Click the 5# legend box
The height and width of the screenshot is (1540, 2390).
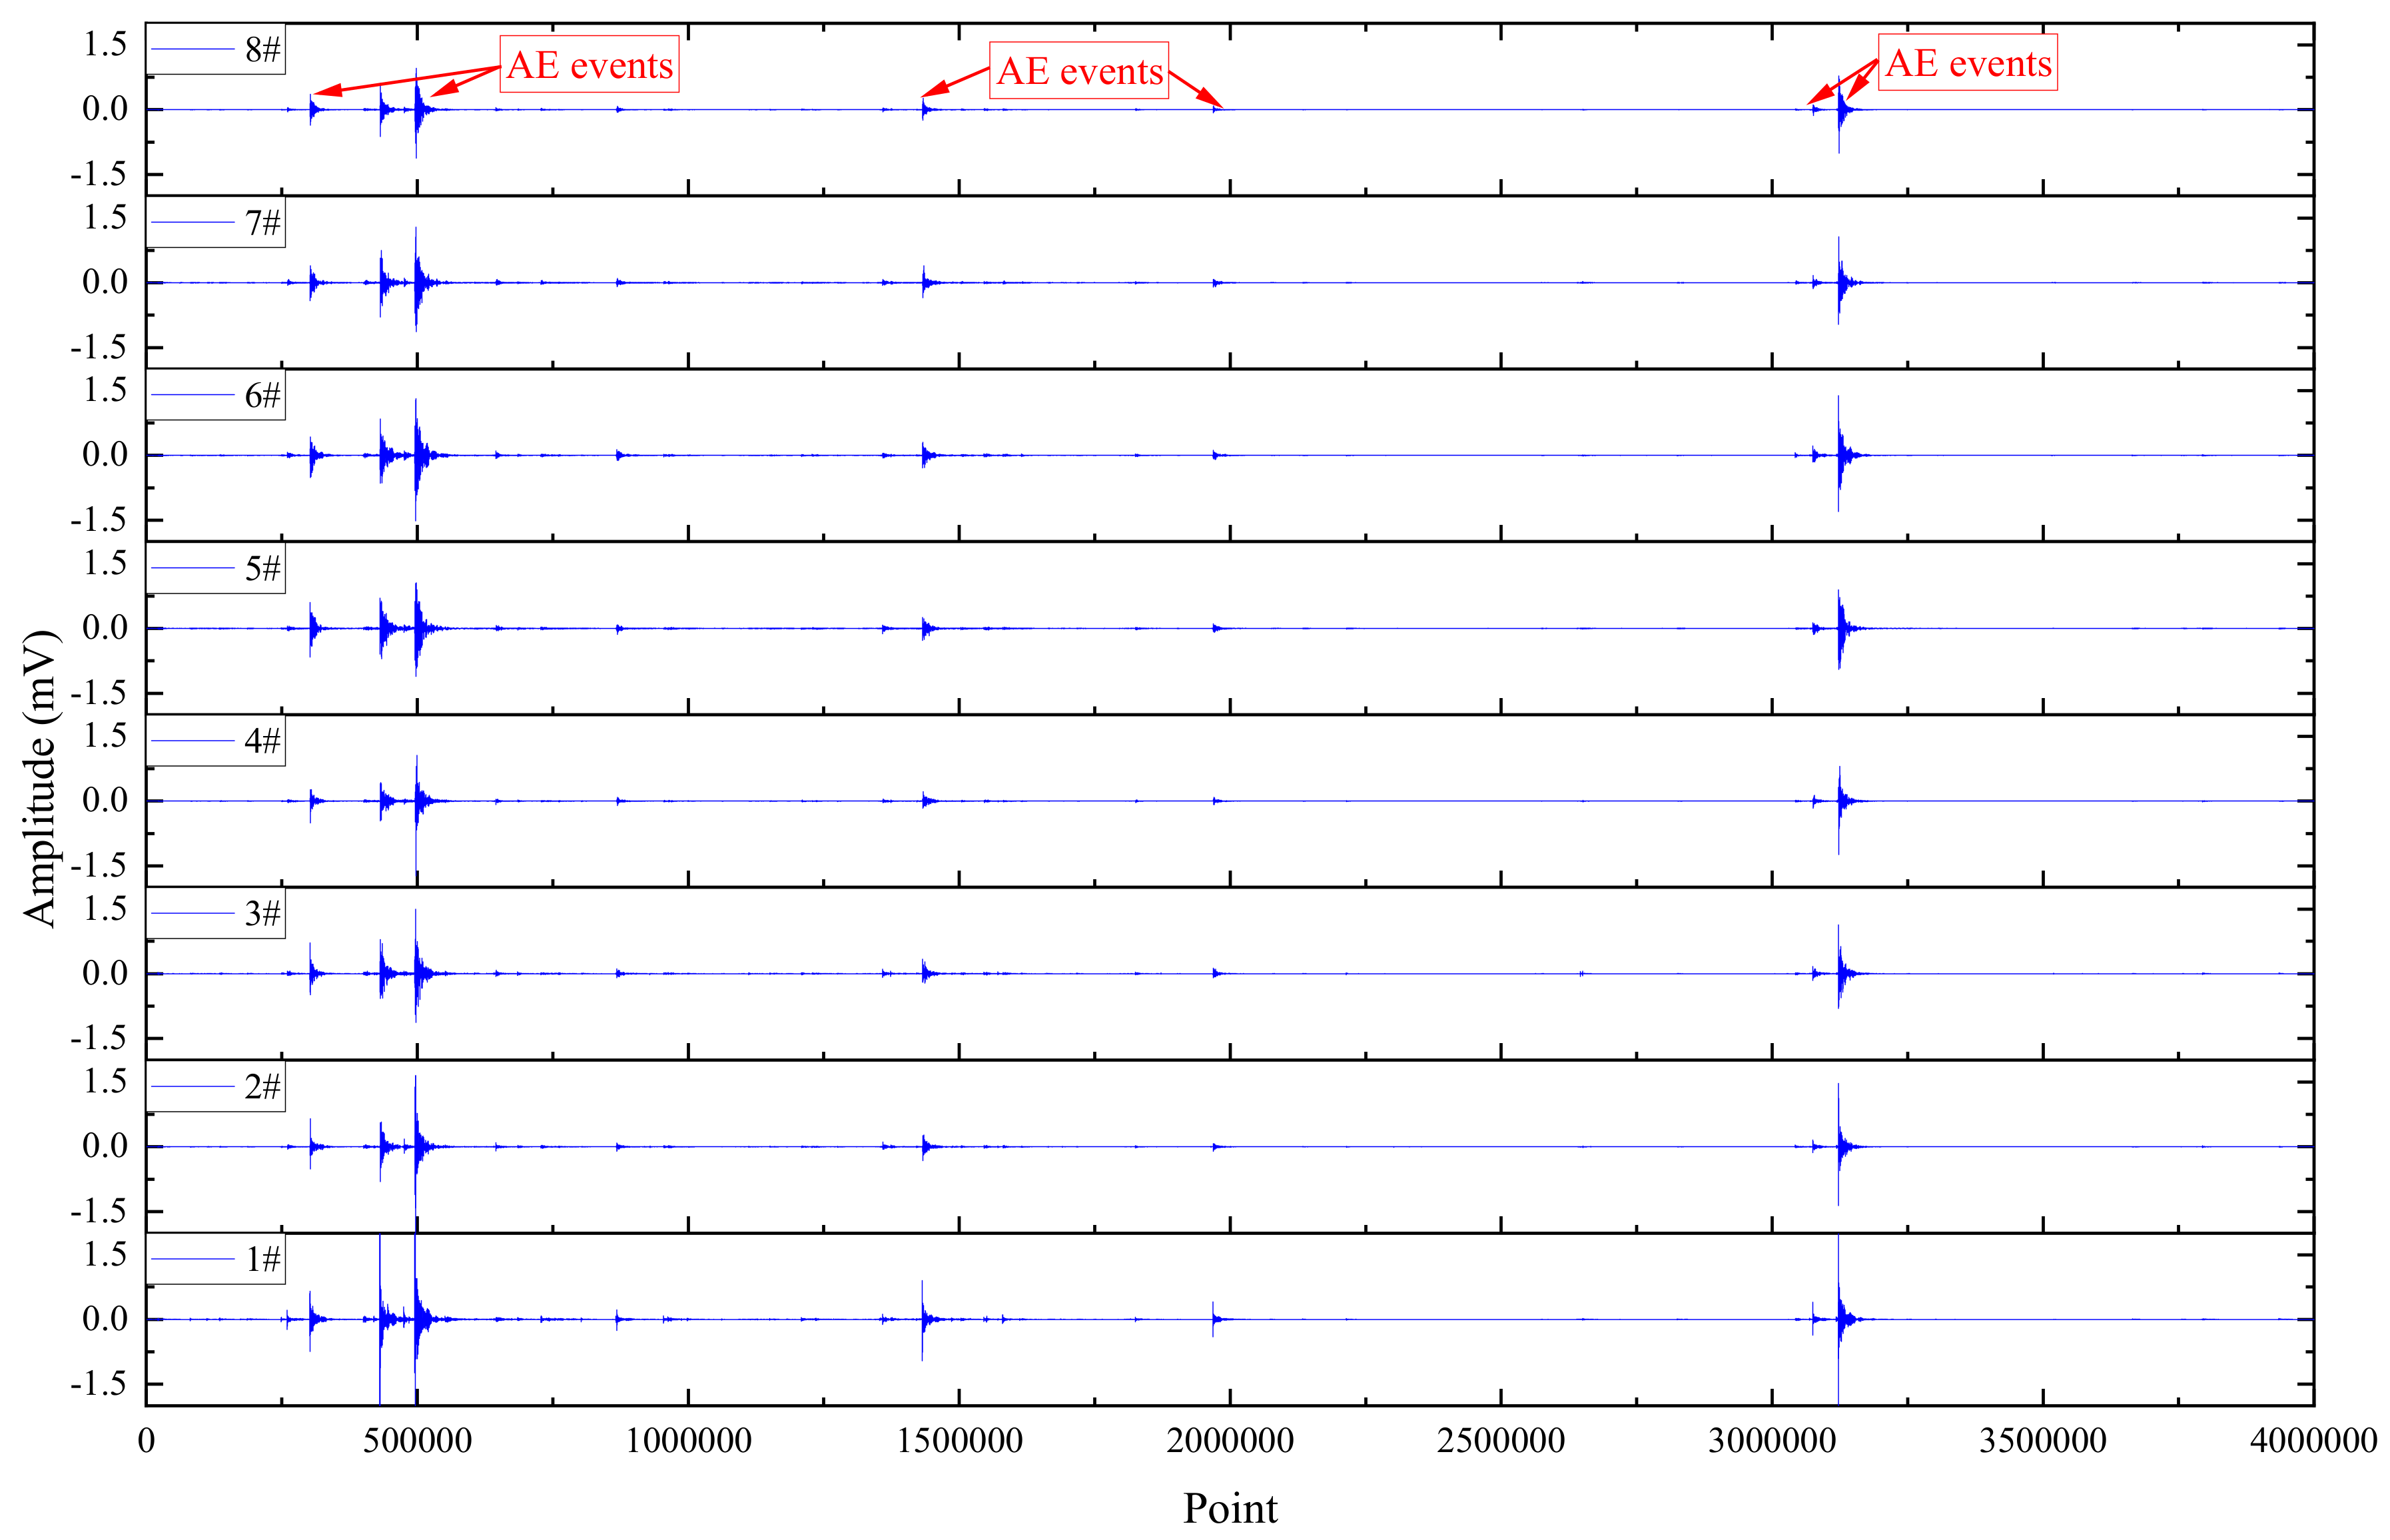216,568
